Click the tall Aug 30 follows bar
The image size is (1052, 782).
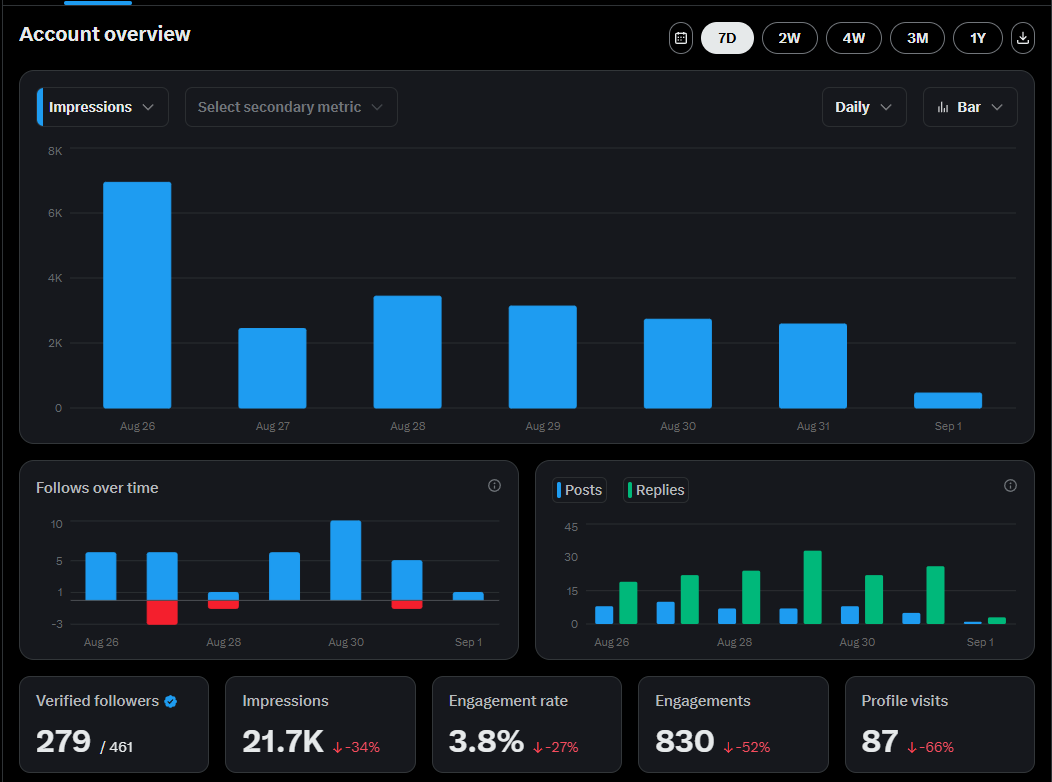346,560
